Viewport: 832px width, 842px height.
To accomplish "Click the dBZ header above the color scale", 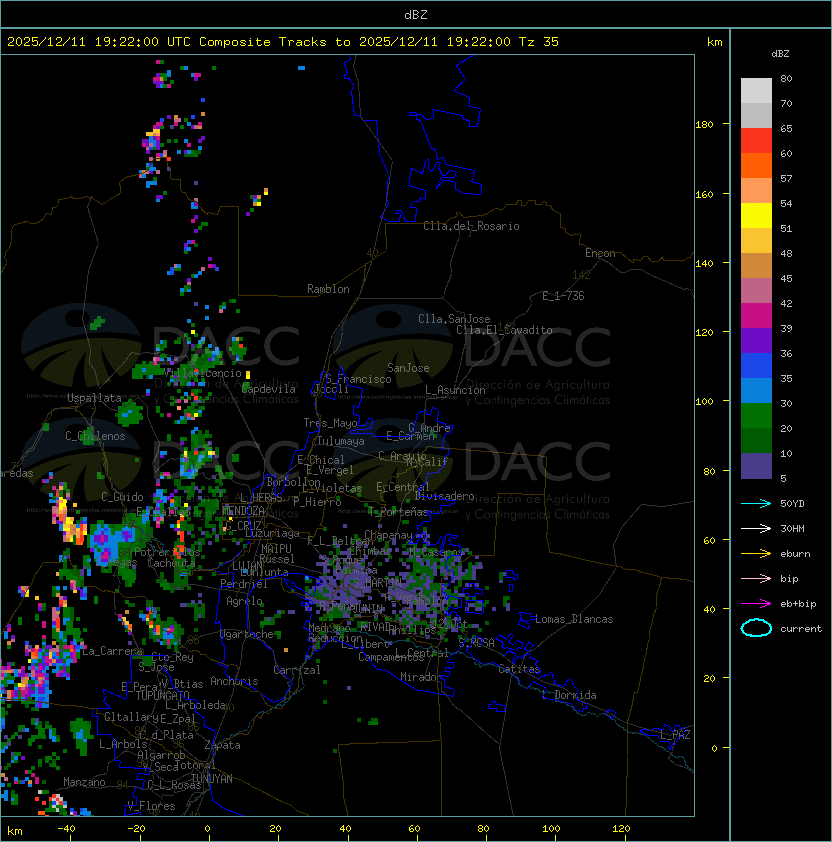I will (780, 54).
